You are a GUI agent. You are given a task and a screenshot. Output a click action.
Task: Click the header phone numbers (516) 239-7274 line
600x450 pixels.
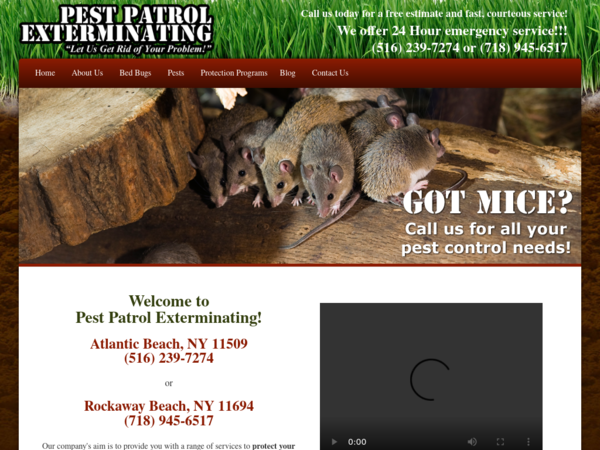click(470, 48)
